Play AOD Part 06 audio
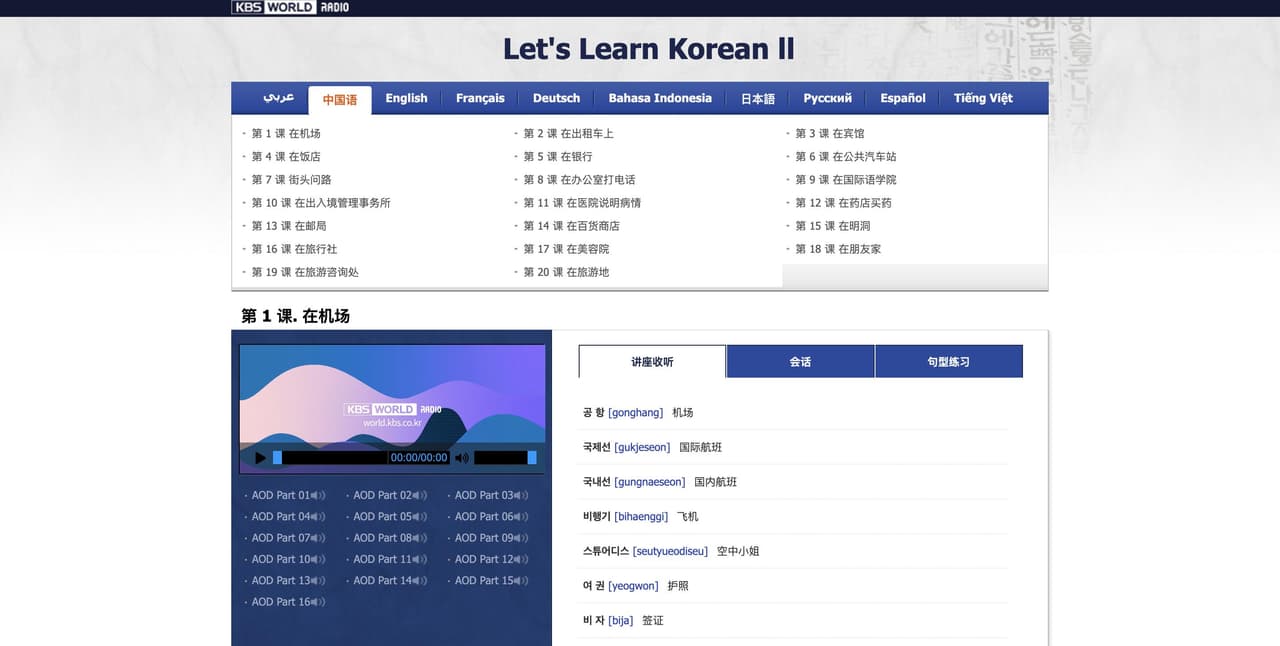The height and width of the screenshot is (646, 1280). (490, 516)
